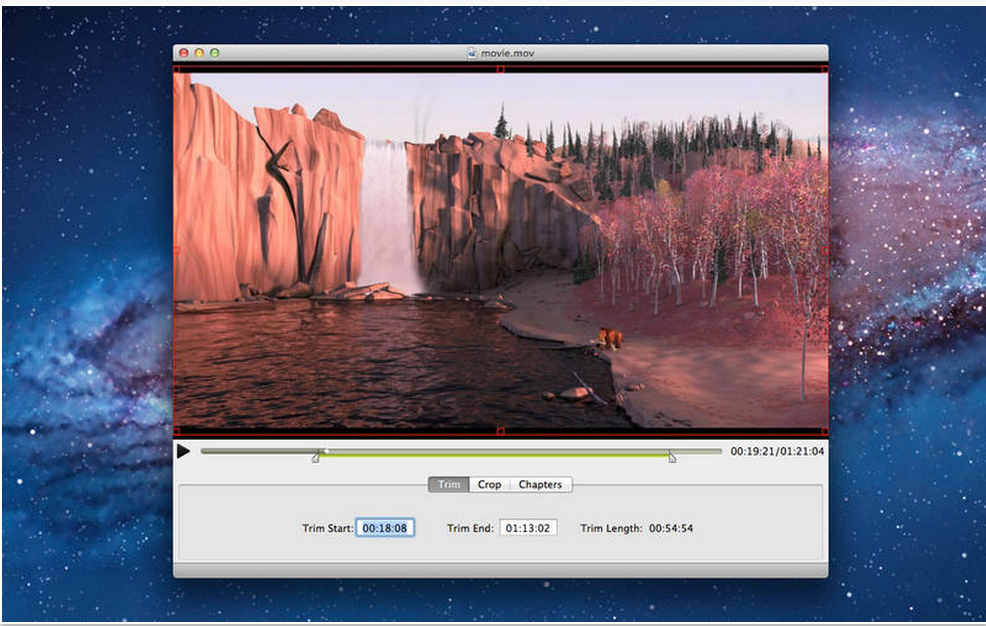
Task: Click the movie.mov window title
Action: pos(507,53)
